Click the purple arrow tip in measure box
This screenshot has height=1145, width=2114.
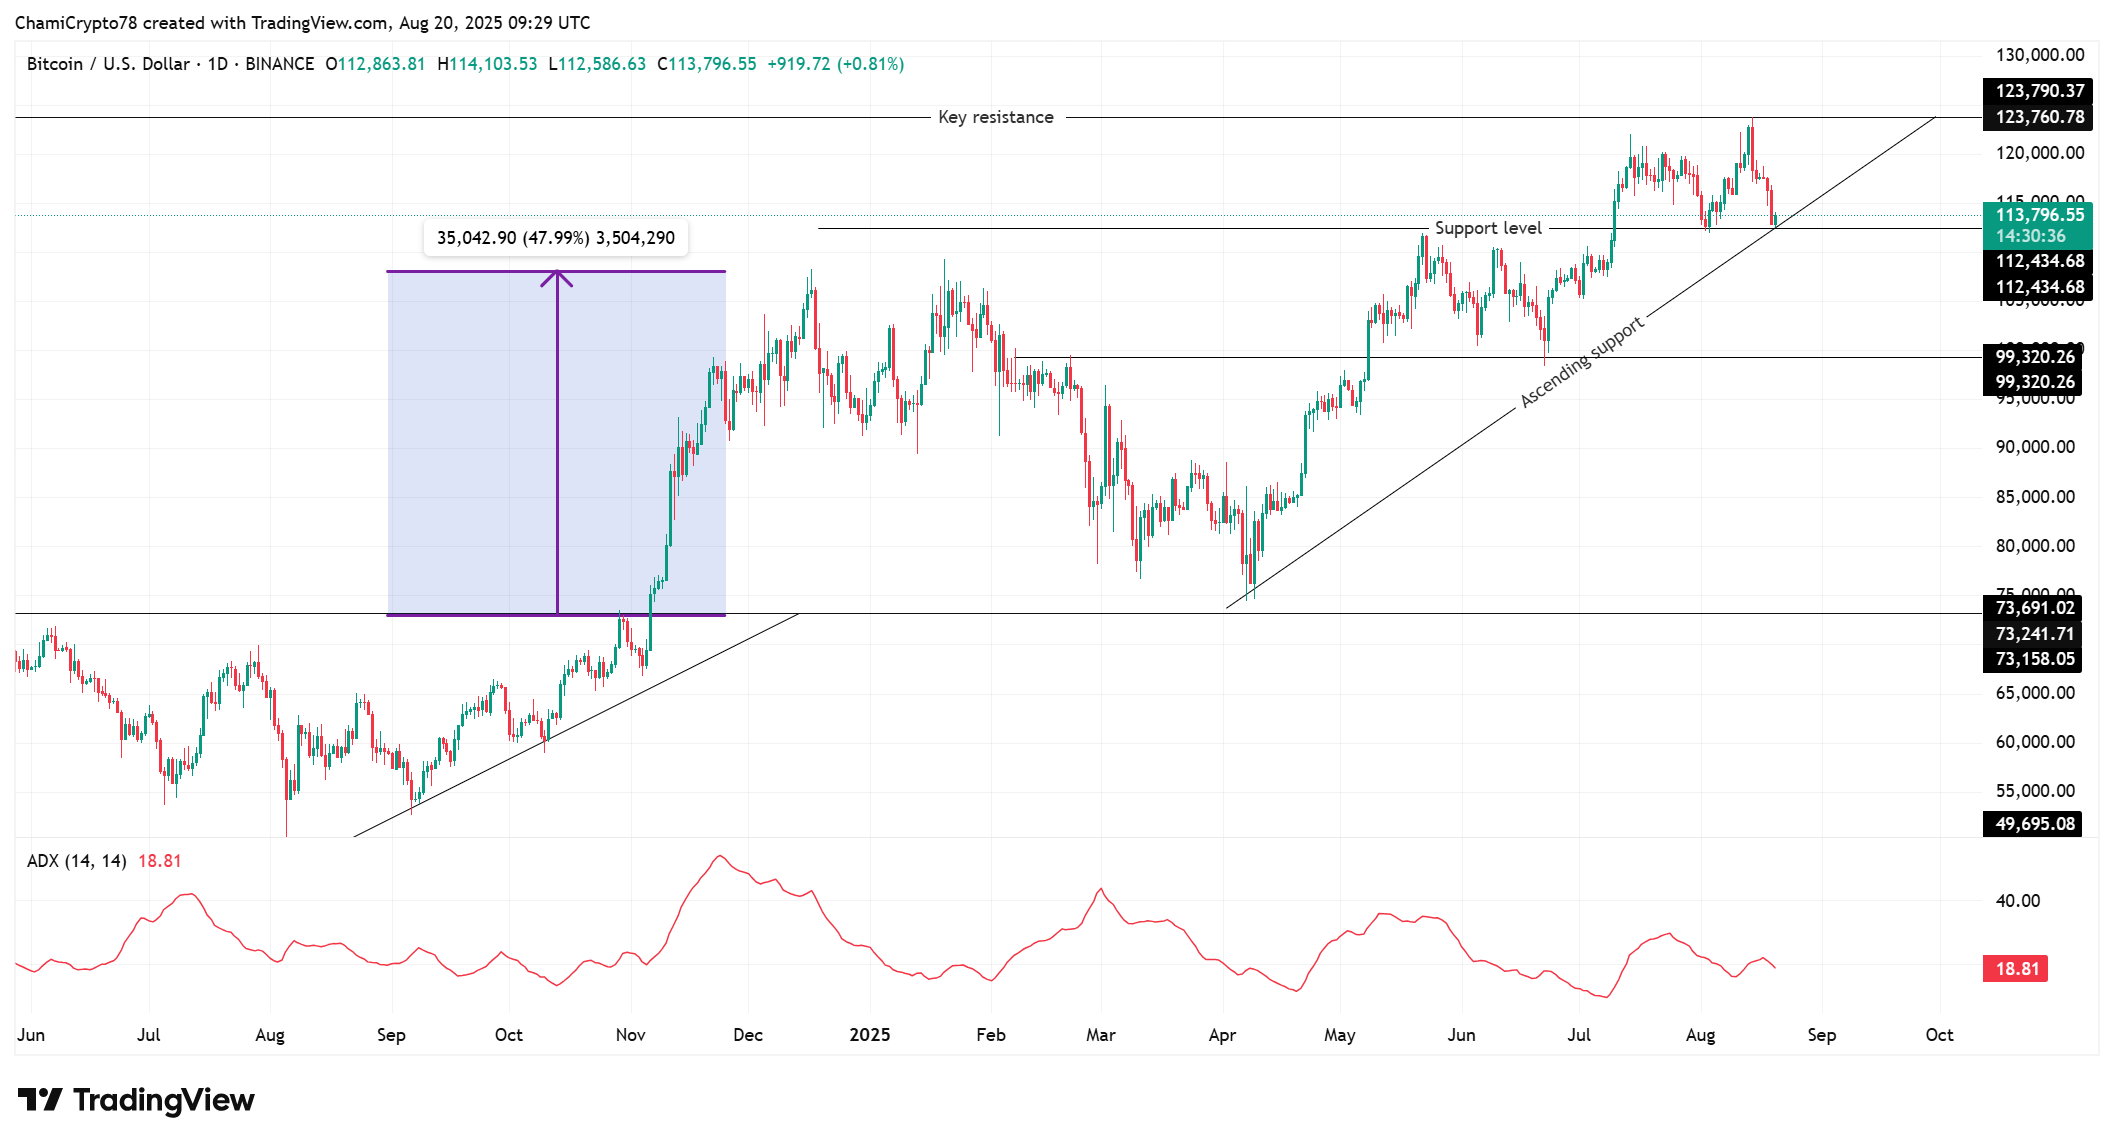coord(557,276)
